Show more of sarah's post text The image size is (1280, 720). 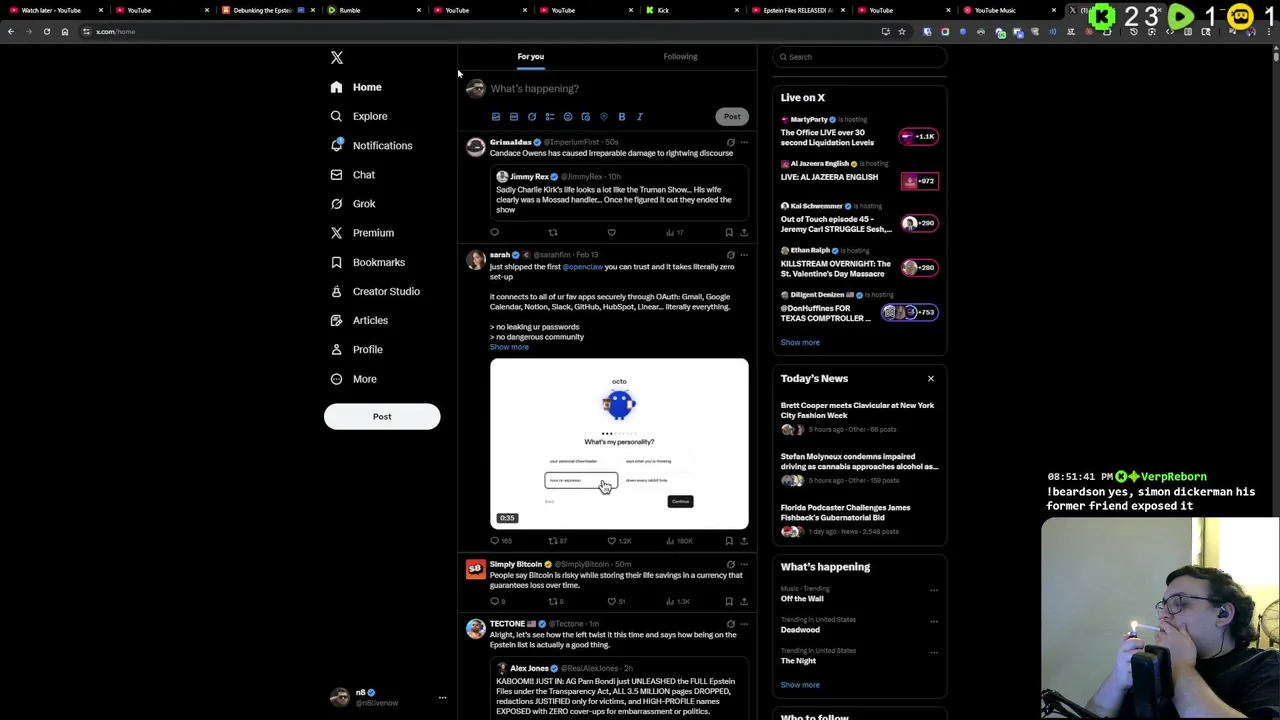pyautogui.click(x=509, y=347)
